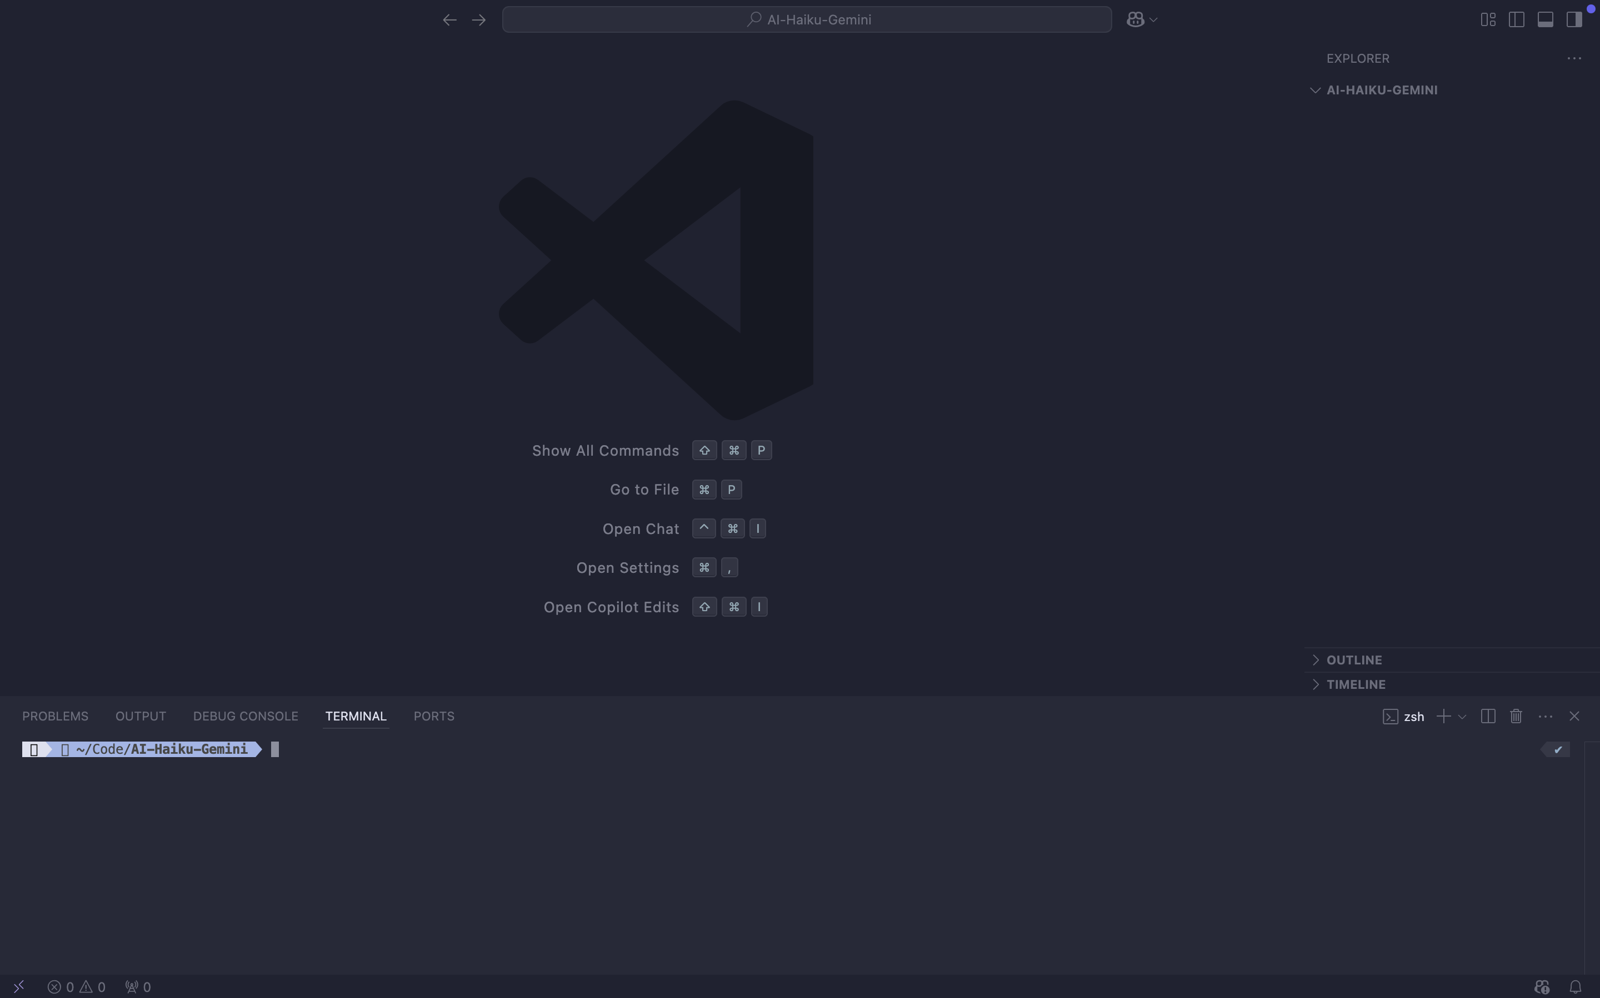This screenshot has width=1600, height=998.
Task: Open Explorer more actions ellipsis menu
Action: click(1574, 58)
